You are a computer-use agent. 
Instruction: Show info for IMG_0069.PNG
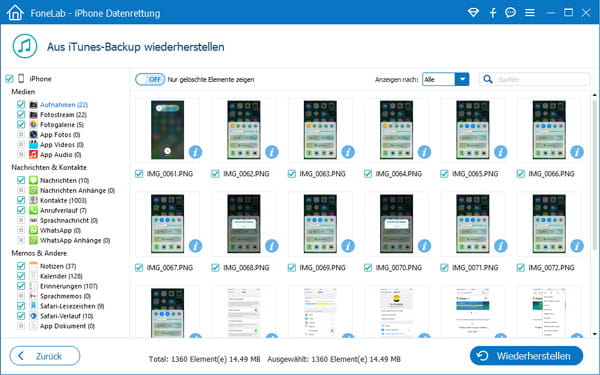point(348,246)
